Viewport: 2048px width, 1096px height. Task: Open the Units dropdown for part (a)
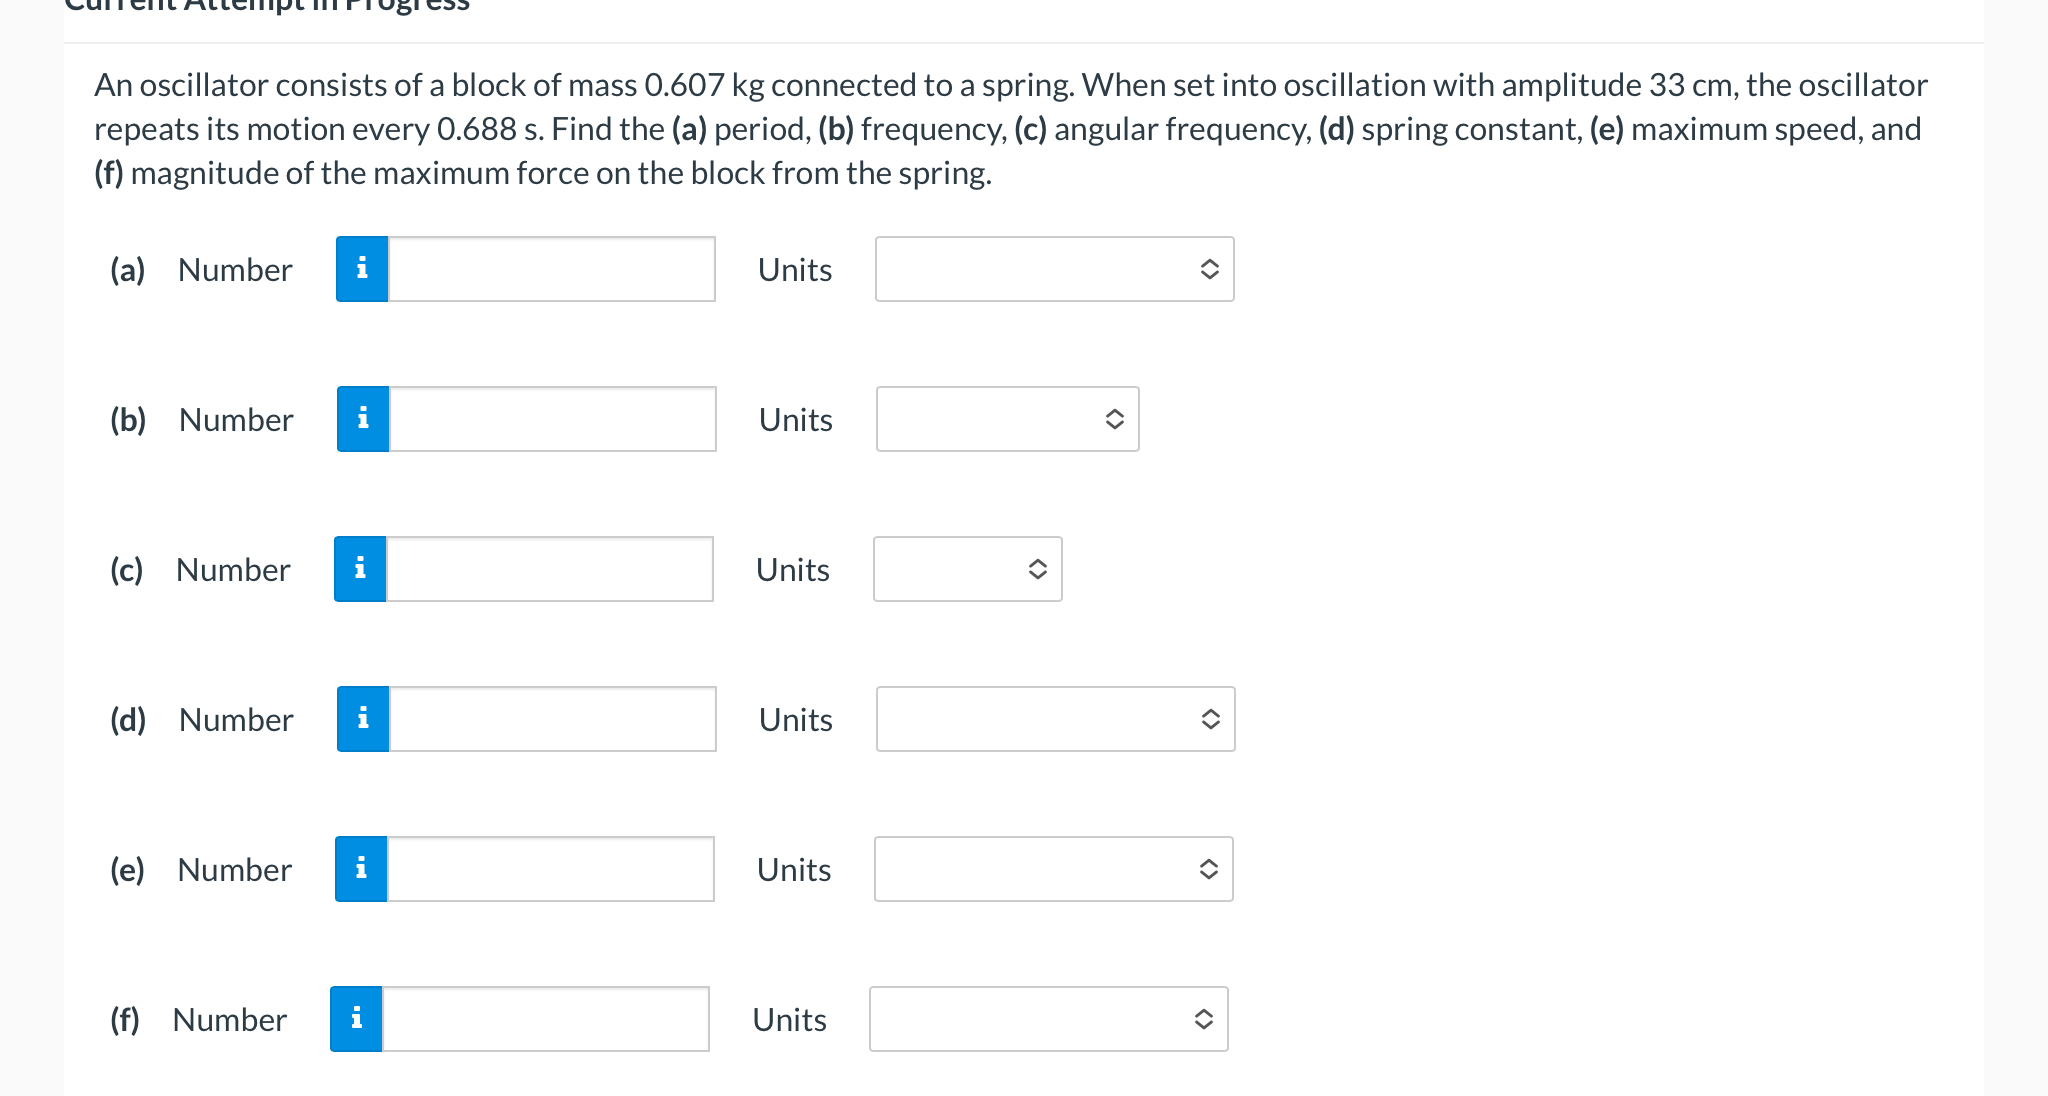pos(1054,269)
